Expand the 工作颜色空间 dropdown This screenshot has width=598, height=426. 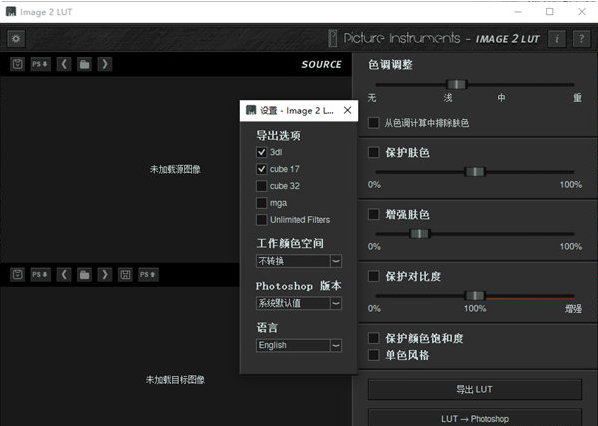(x=299, y=261)
